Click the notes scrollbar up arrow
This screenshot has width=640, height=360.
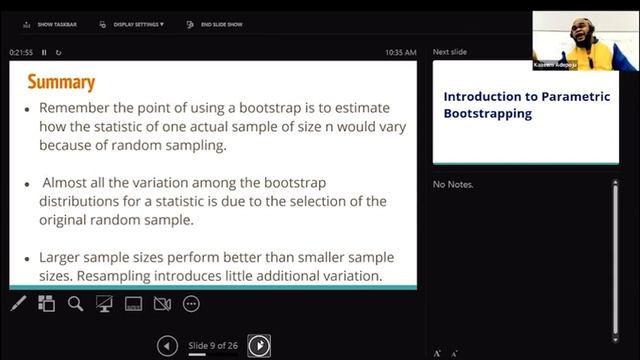[x=616, y=182]
